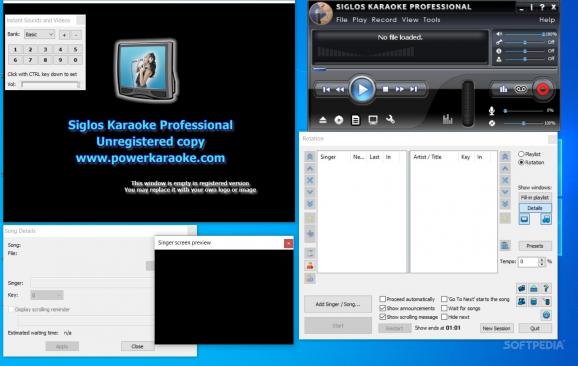Click the equalizer bars icon near the vertical knob
The width and height of the screenshot is (578, 366).
[448, 119]
